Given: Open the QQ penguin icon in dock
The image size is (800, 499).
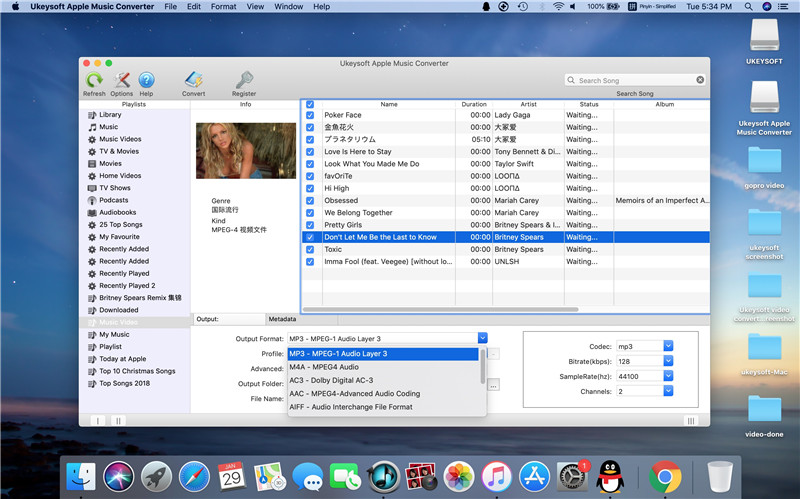Looking at the screenshot, I should [610, 477].
